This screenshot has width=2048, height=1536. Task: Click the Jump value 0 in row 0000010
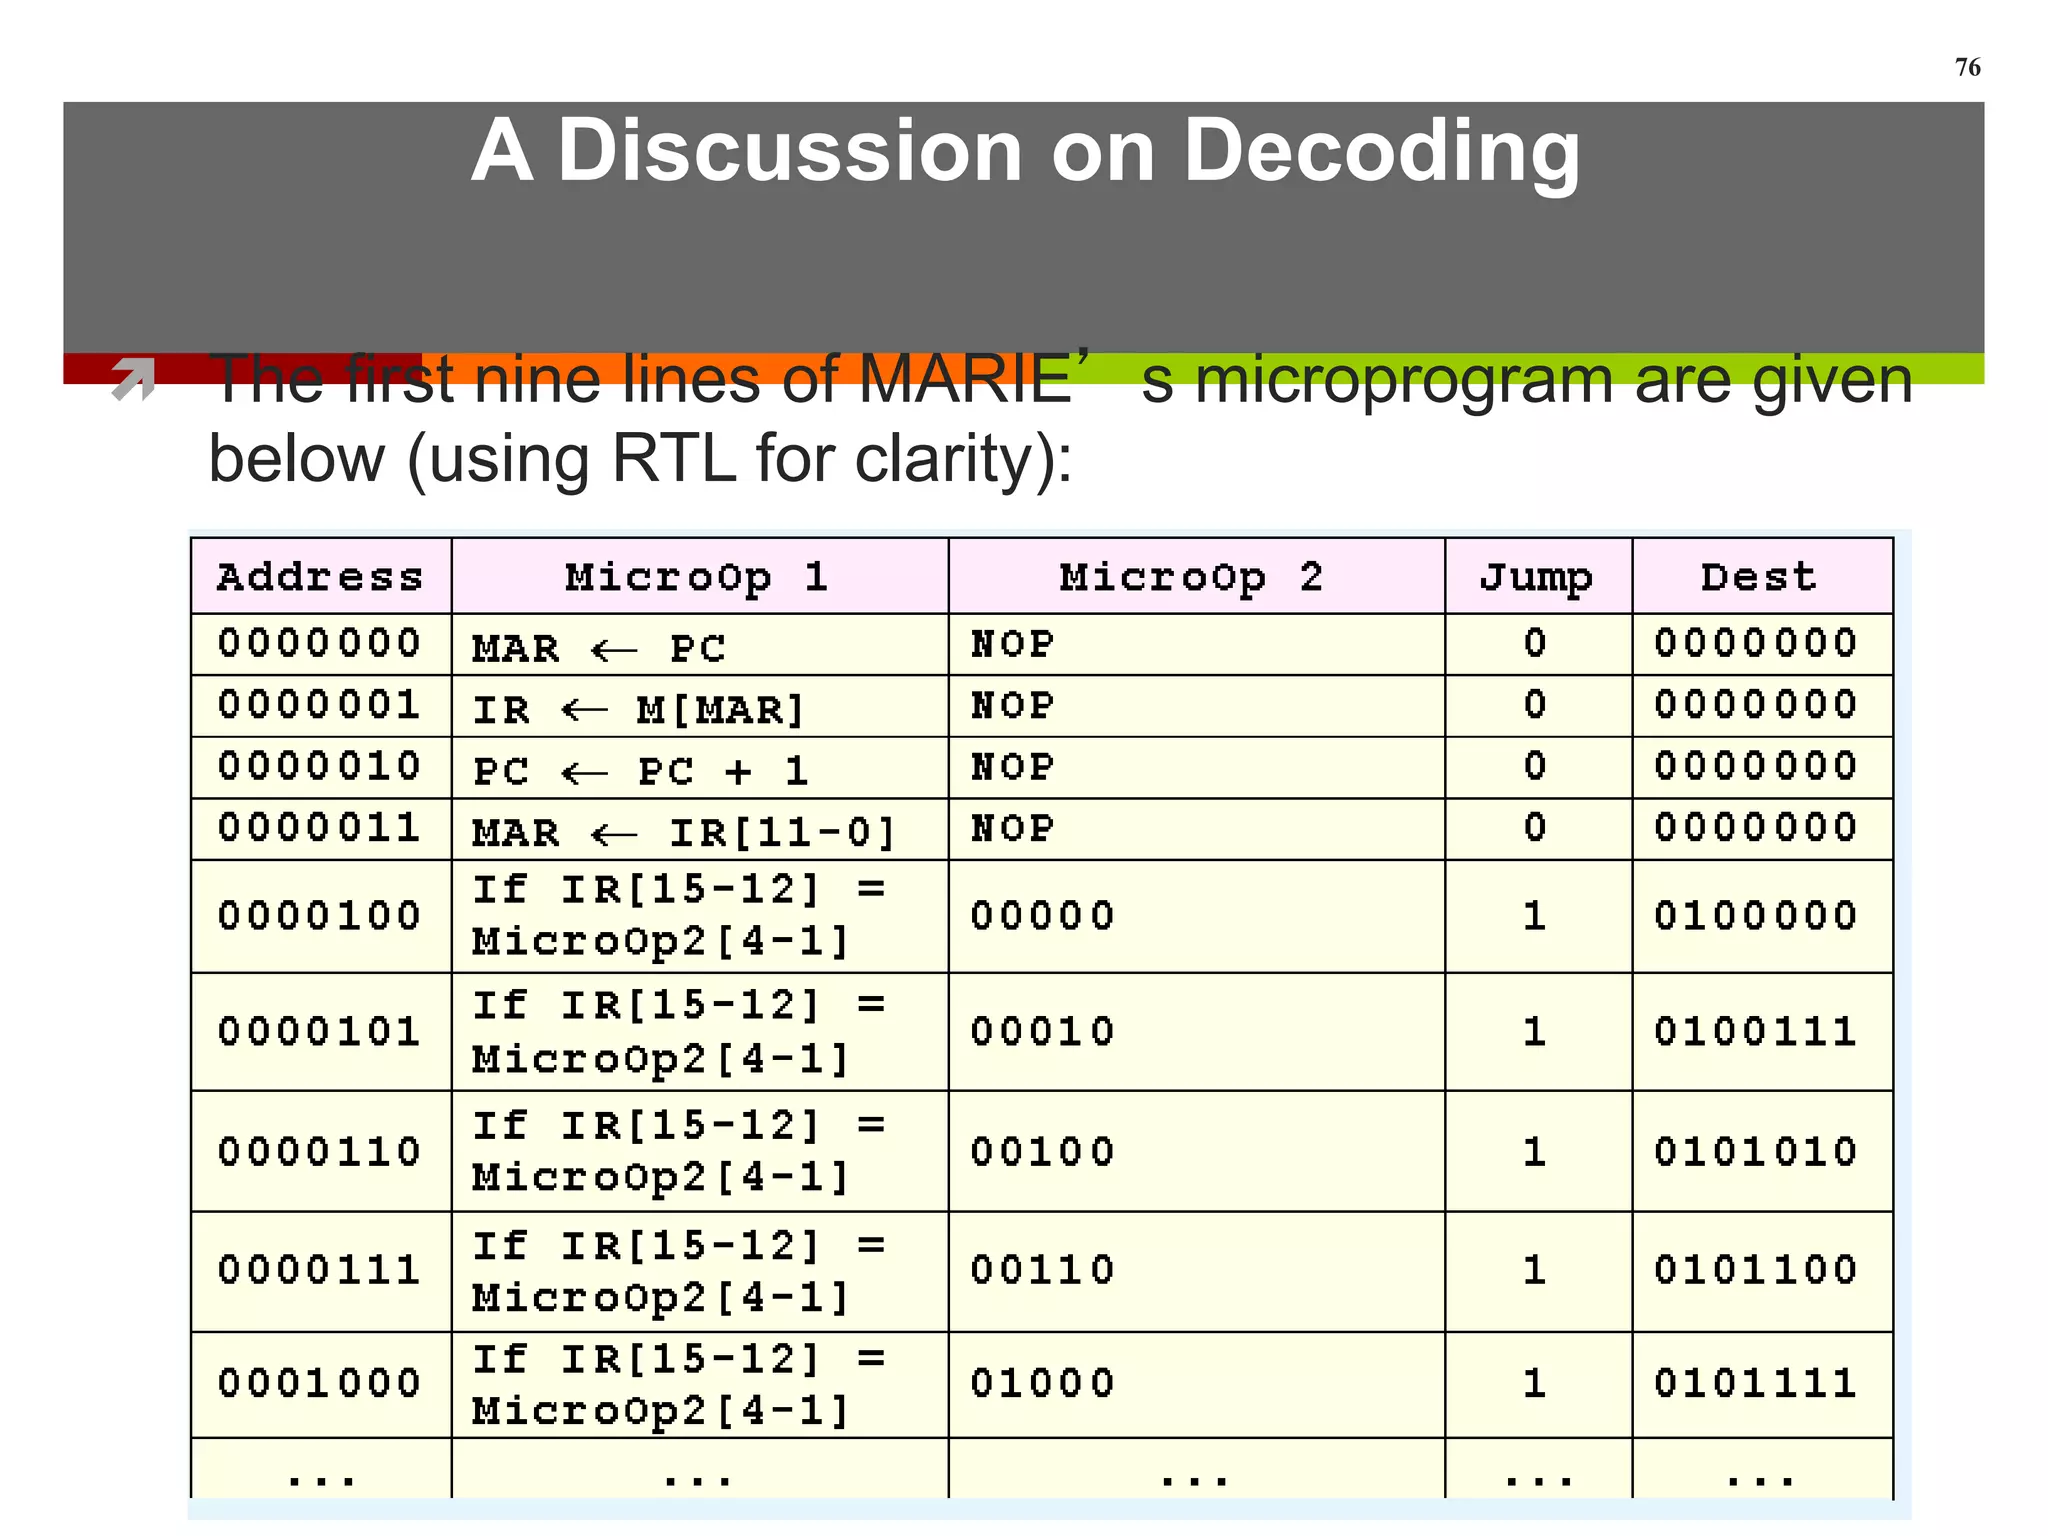tap(1535, 767)
